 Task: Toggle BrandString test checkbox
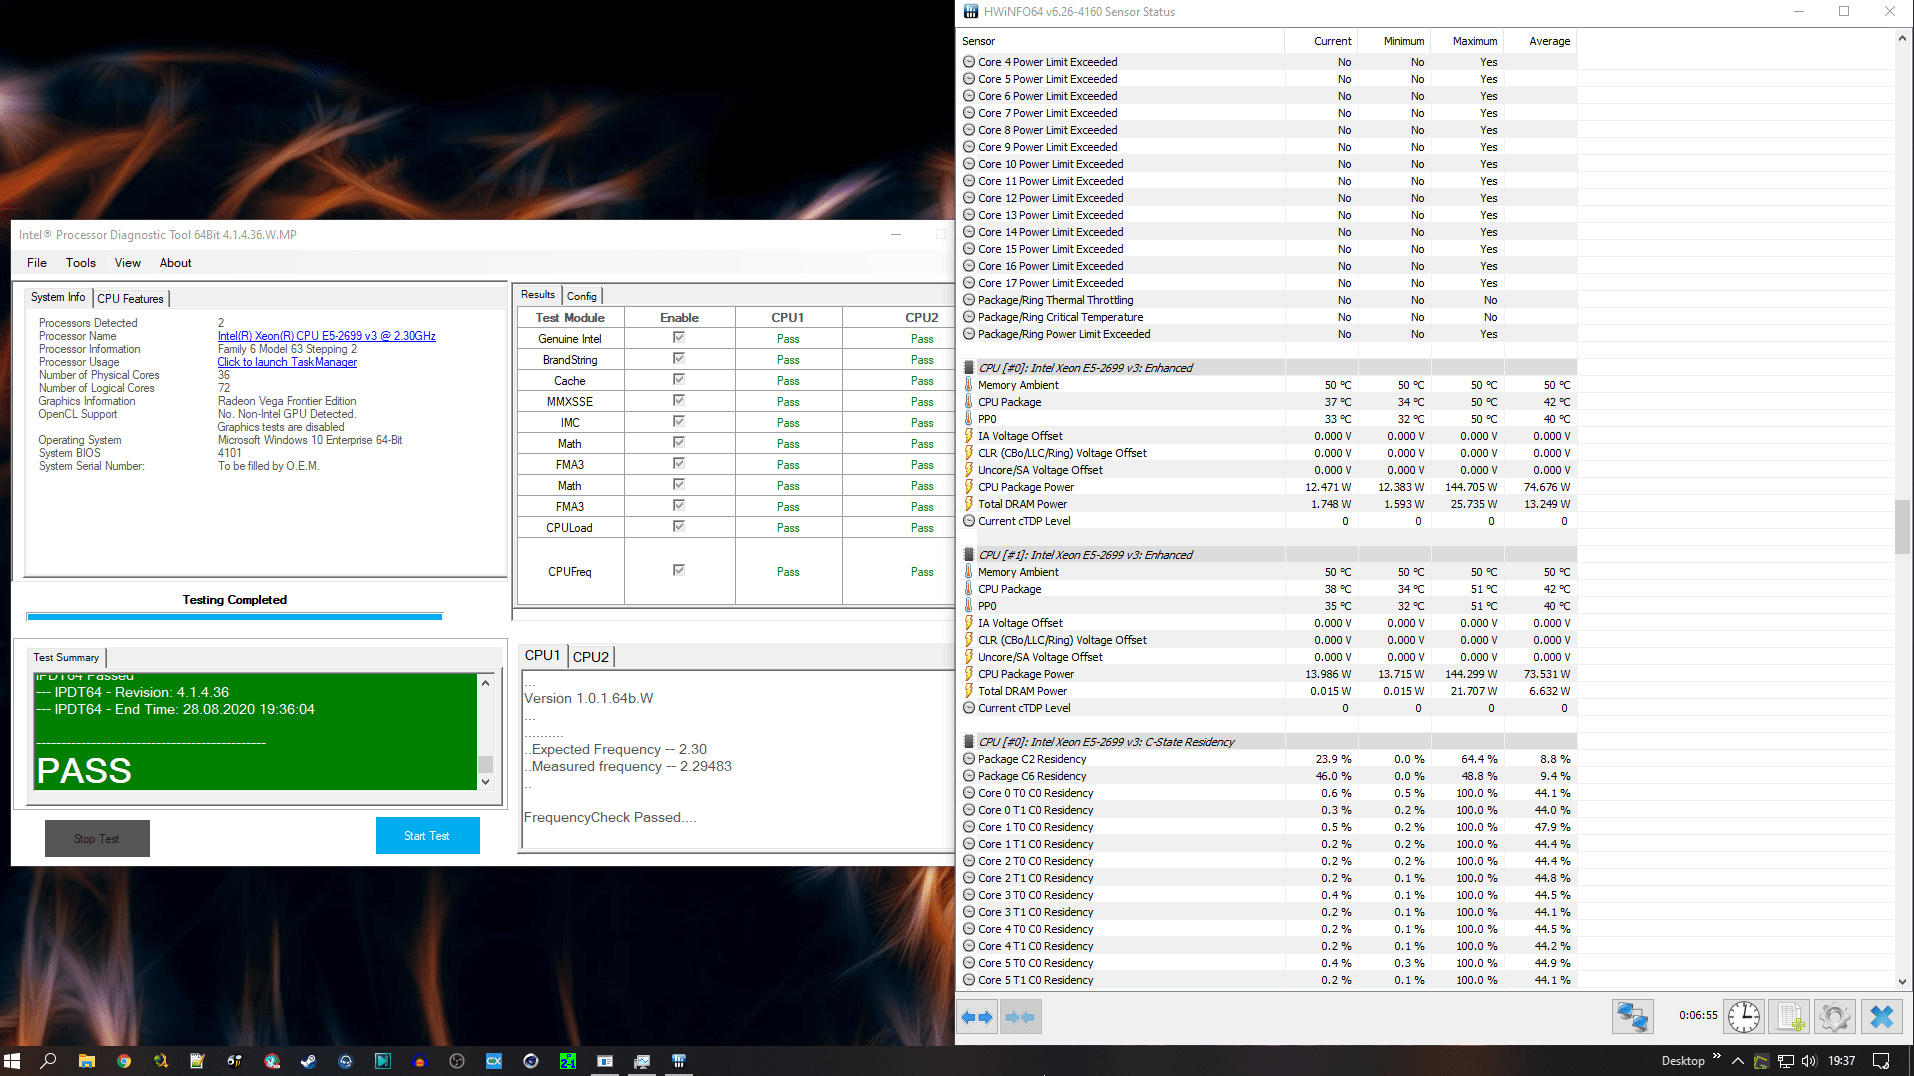click(679, 359)
